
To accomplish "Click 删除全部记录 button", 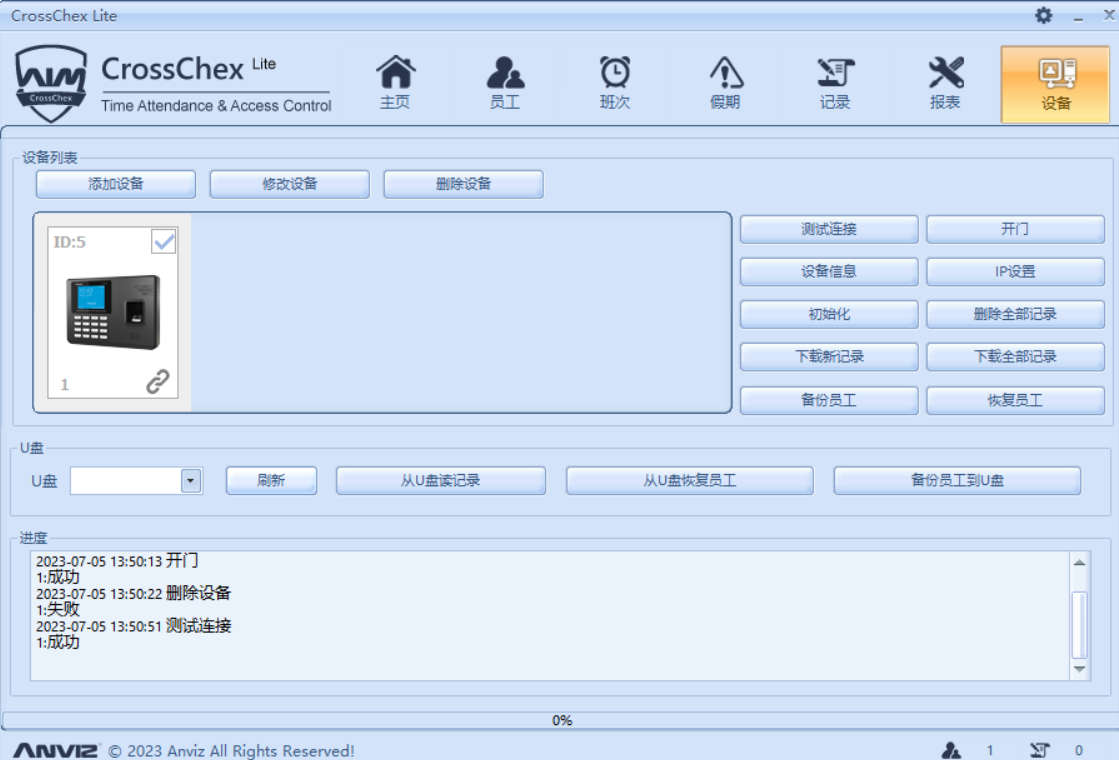I will [x=1016, y=314].
